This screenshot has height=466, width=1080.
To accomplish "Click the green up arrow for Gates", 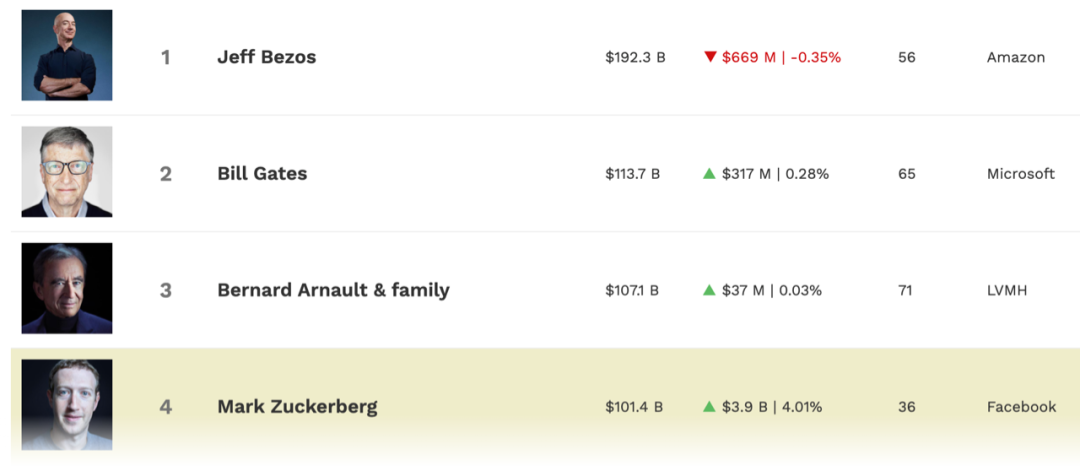I will [709, 174].
